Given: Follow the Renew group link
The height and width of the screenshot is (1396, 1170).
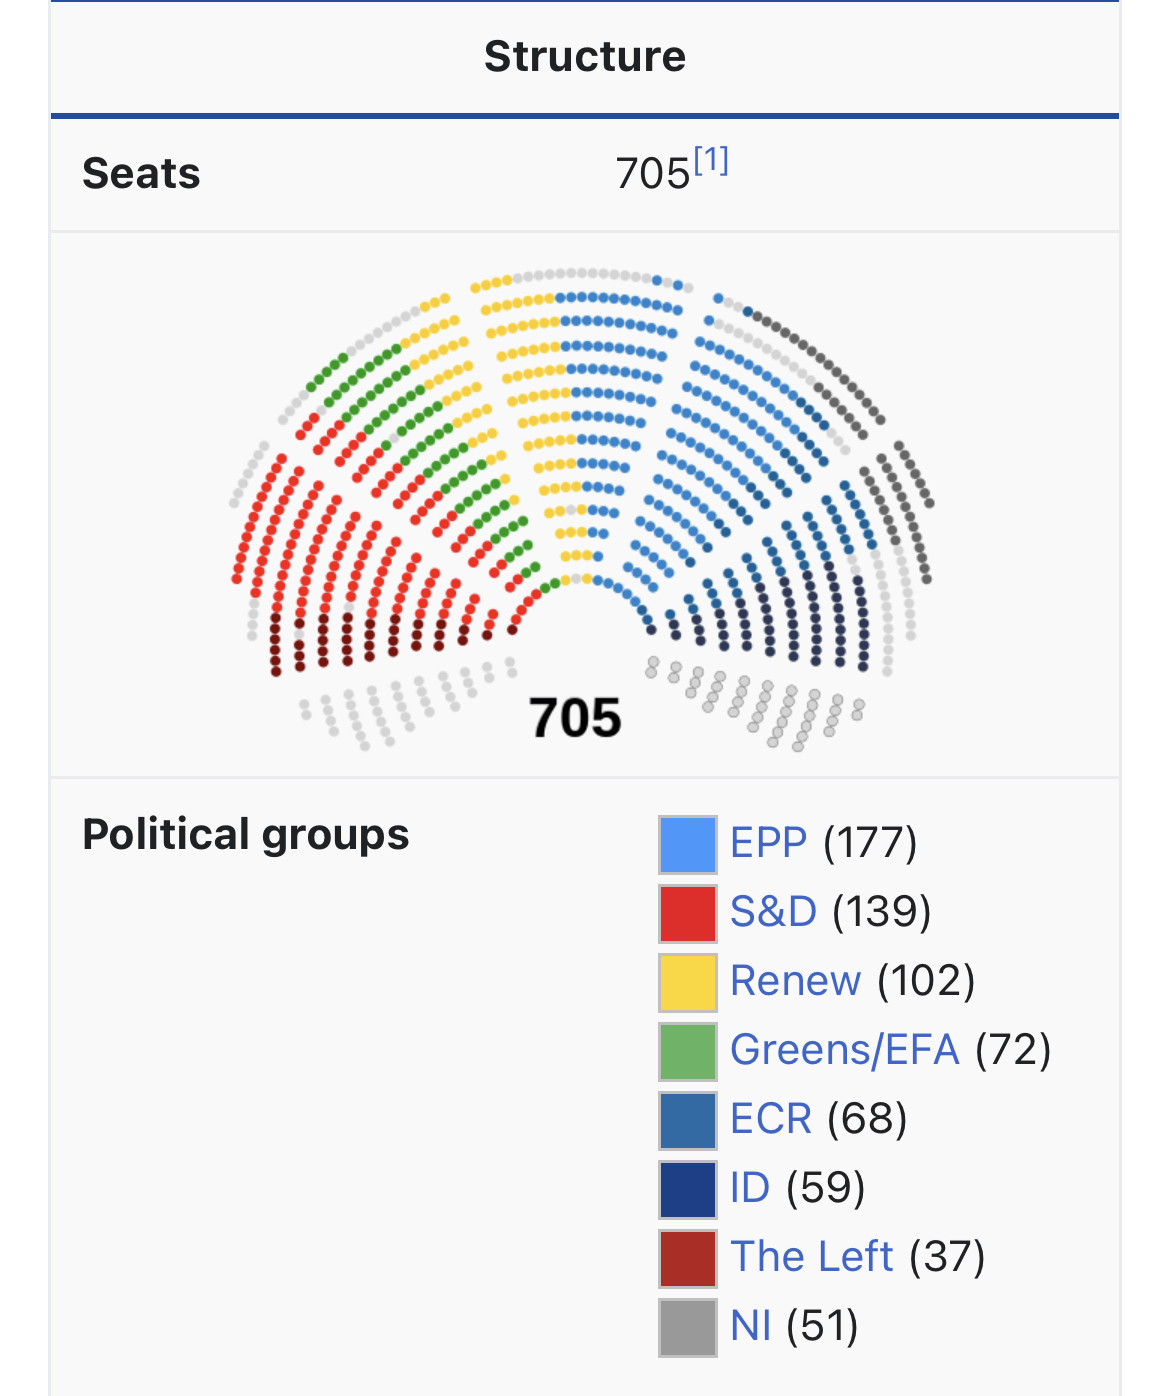Looking at the screenshot, I should pyautogui.click(x=795, y=981).
